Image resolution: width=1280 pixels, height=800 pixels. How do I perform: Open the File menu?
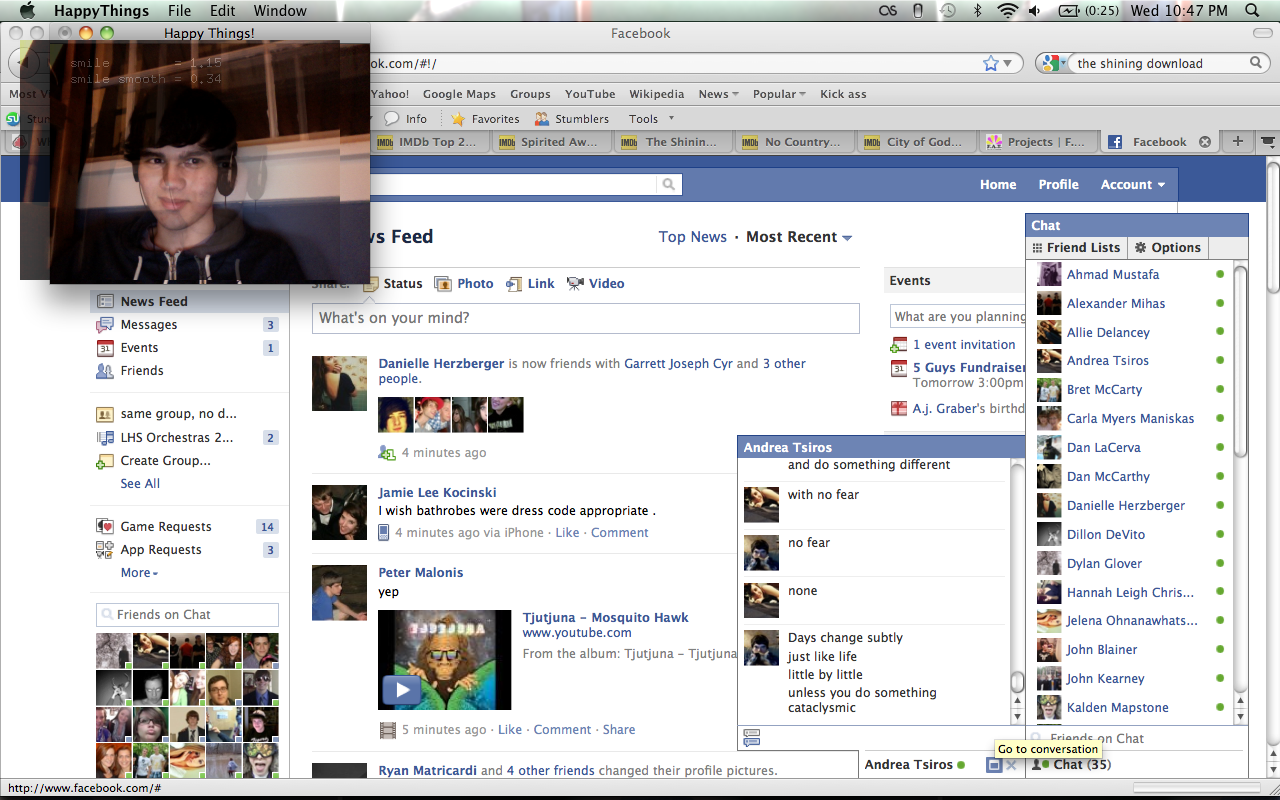pos(180,11)
